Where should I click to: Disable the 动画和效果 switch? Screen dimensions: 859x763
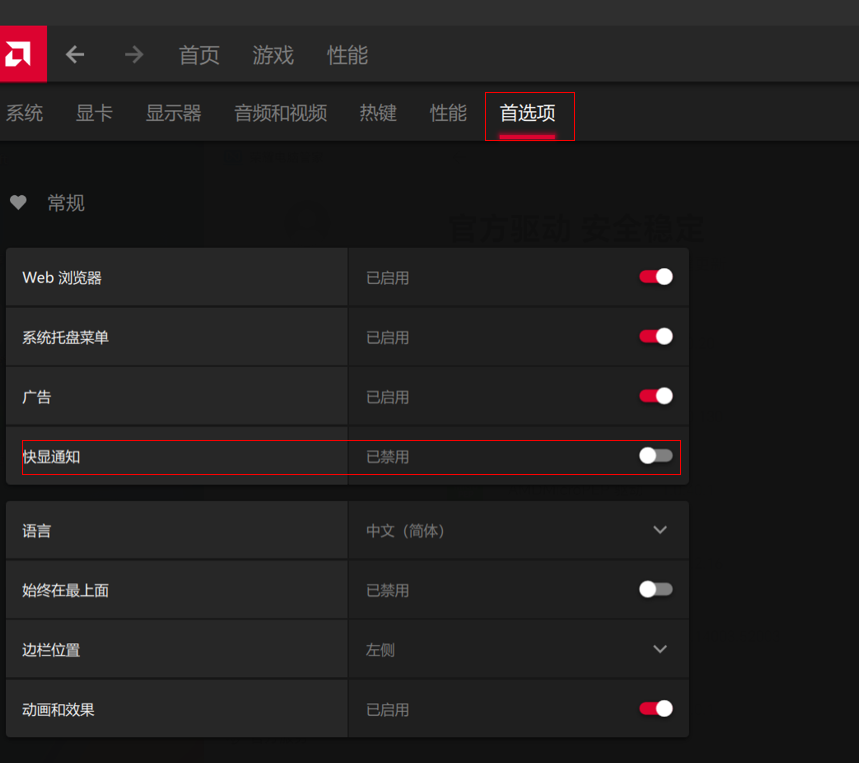pyautogui.click(x=656, y=709)
